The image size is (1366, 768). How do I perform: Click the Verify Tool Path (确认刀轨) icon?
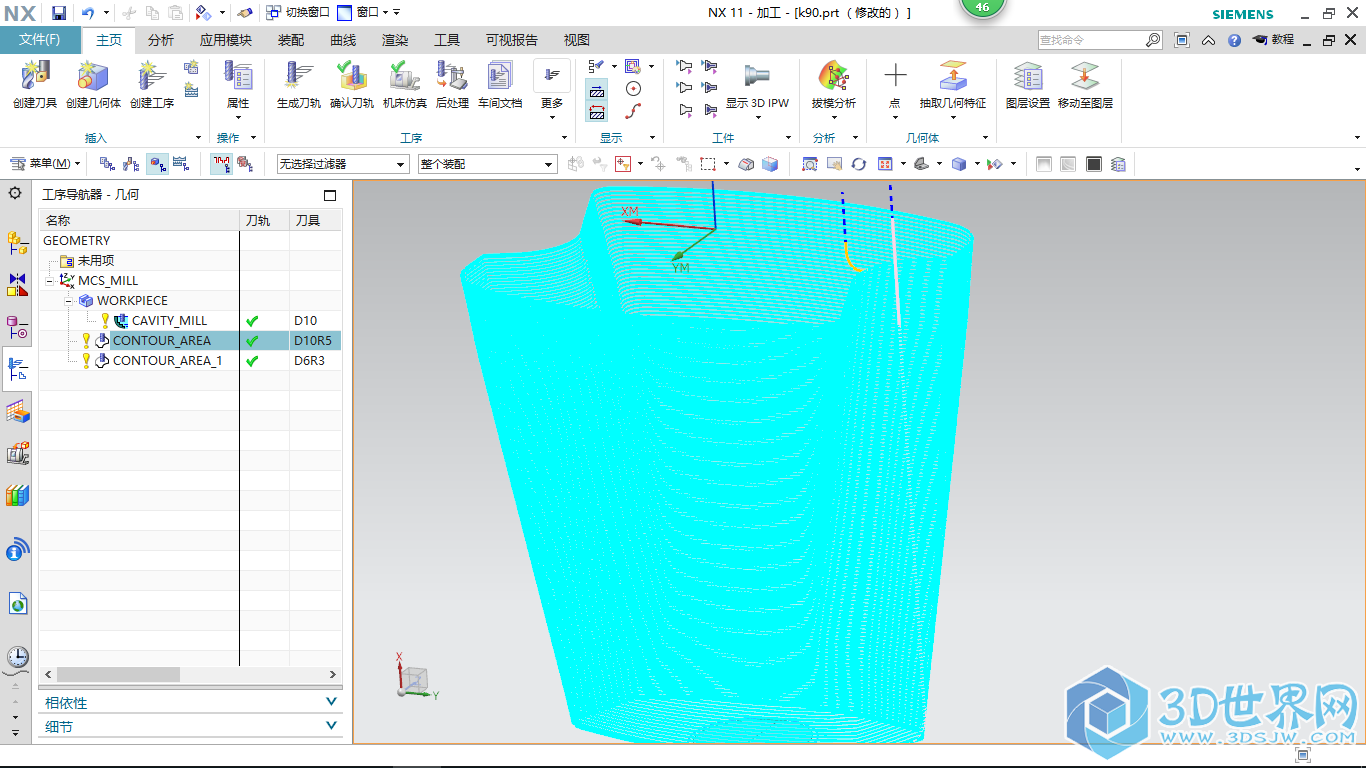[351, 77]
